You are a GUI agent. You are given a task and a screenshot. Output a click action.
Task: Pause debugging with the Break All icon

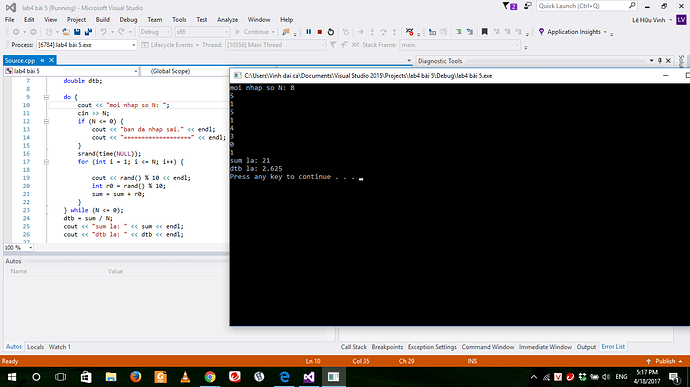[308, 32]
